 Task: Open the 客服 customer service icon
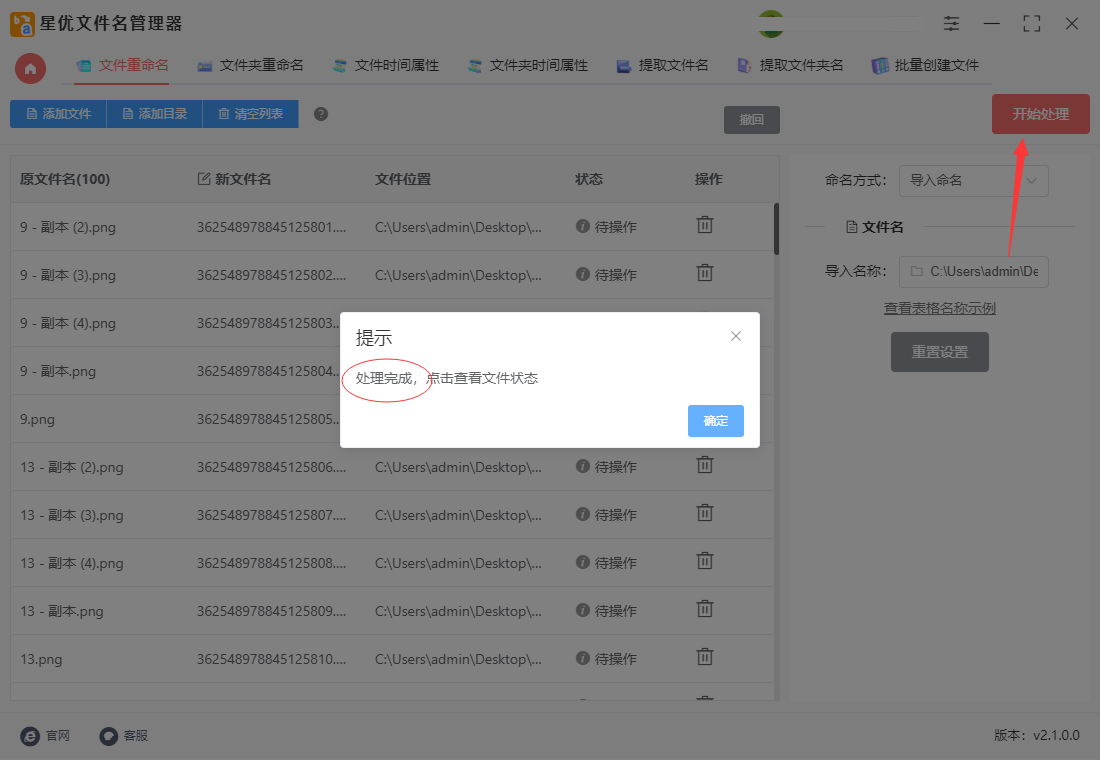(108, 735)
